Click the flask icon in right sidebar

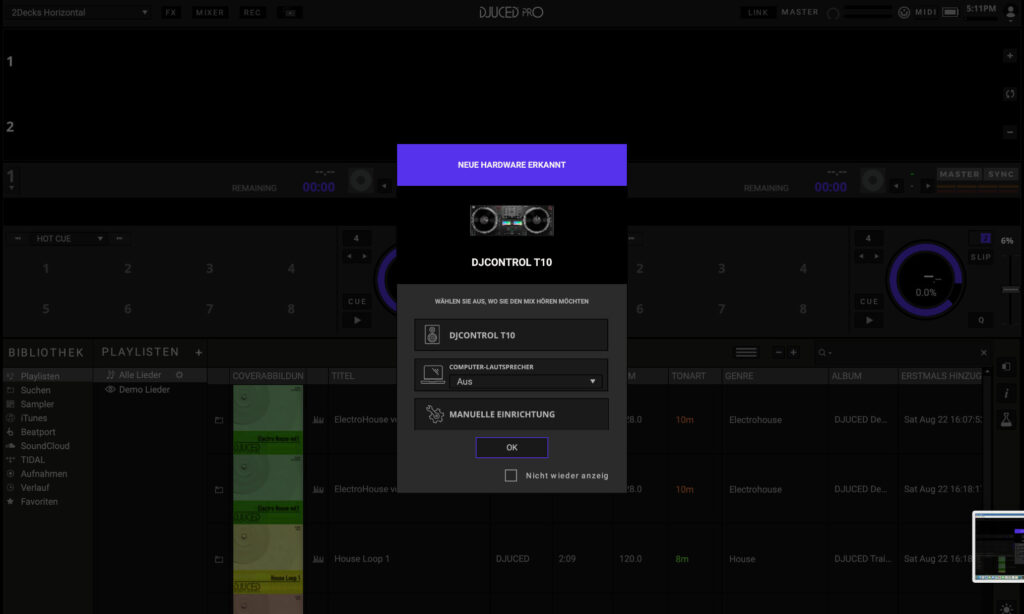pyautogui.click(x=1006, y=419)
